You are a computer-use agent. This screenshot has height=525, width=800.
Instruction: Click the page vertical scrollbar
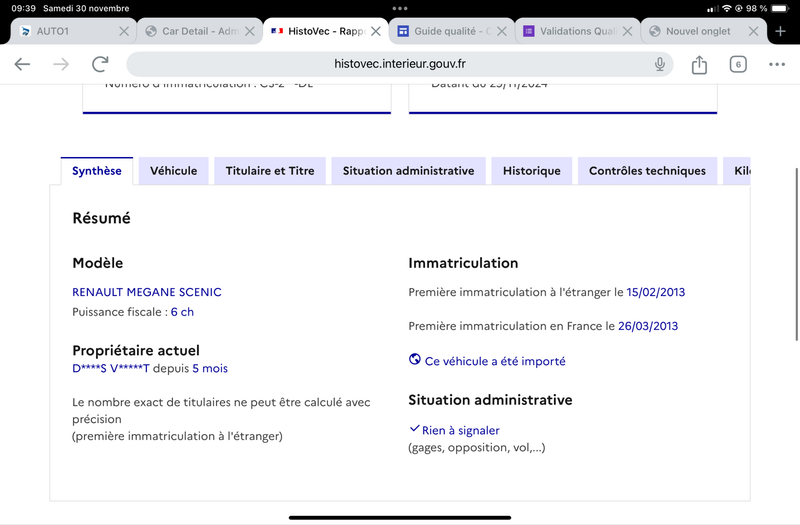pos(796,254)
